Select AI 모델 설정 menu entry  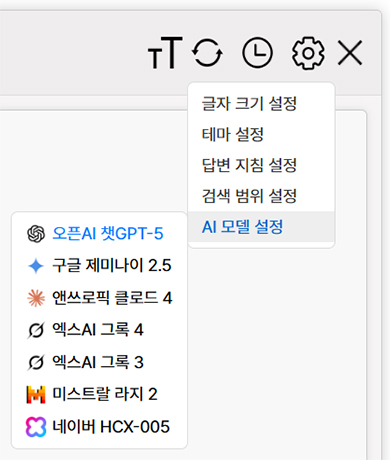pyautogui.click(x=261, y=227)
